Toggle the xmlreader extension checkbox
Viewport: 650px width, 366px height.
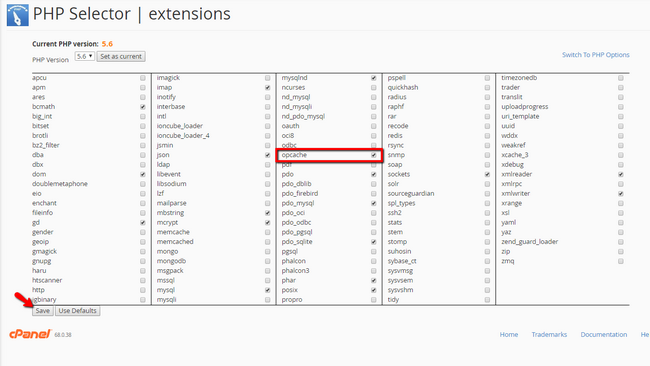click(x=621, y=175)
